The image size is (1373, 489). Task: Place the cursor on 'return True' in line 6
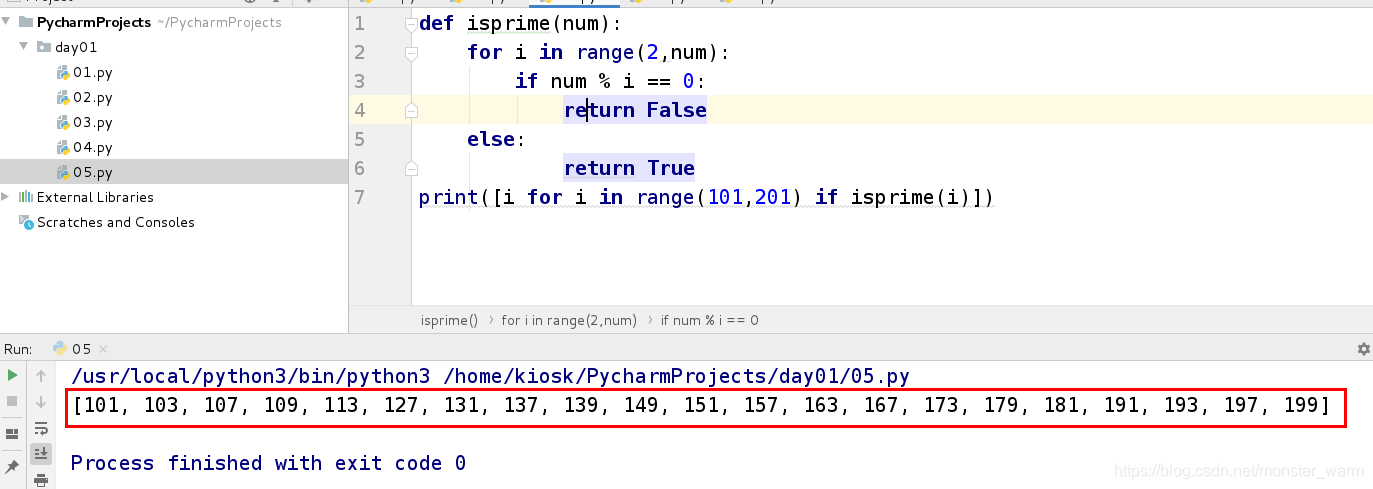tap(629, 168)
